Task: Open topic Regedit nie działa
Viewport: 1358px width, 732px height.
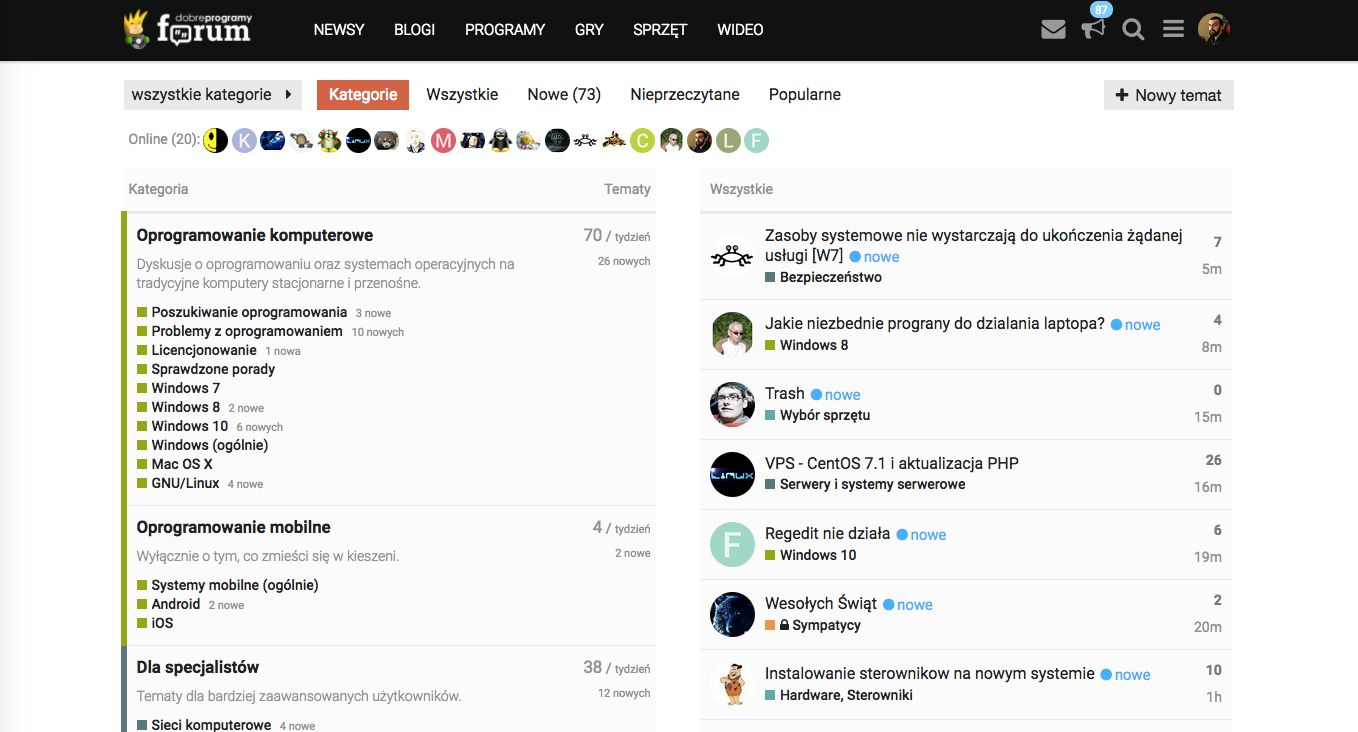Action: pyautogui.click(x=827, y=533)
